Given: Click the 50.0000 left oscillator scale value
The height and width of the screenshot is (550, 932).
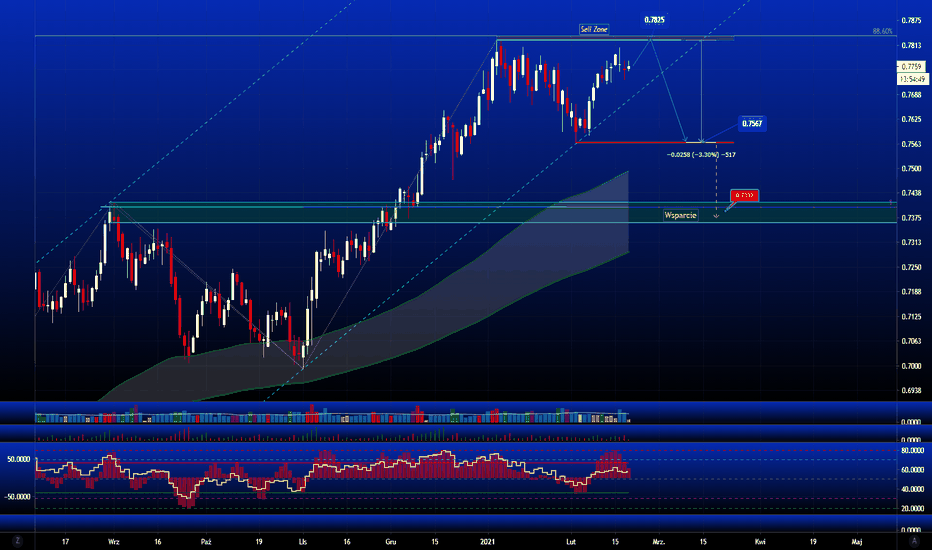Looking at the screenshot, I should [18, 460].
